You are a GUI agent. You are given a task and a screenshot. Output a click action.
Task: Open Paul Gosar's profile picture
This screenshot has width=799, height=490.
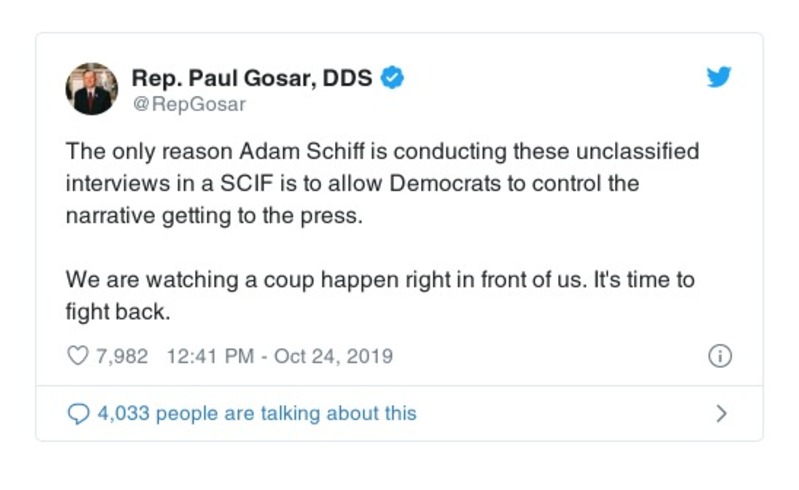91,89
